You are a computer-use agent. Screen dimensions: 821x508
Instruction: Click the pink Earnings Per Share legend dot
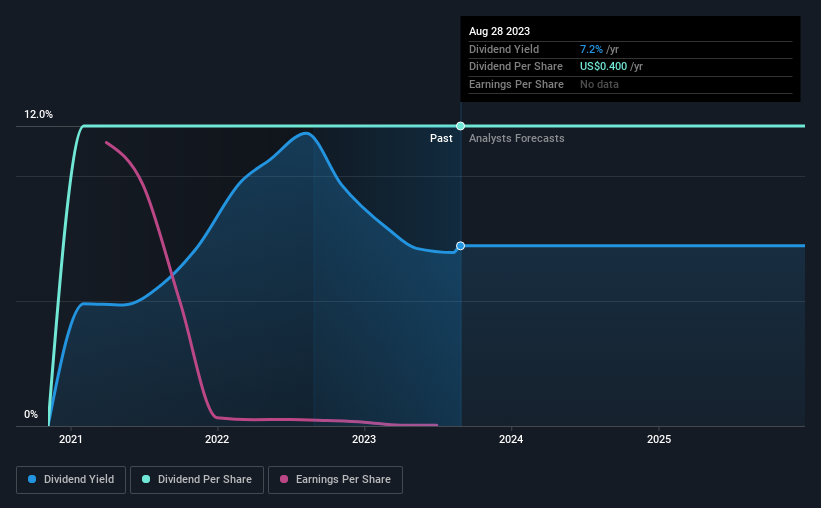tap(284, 479)
